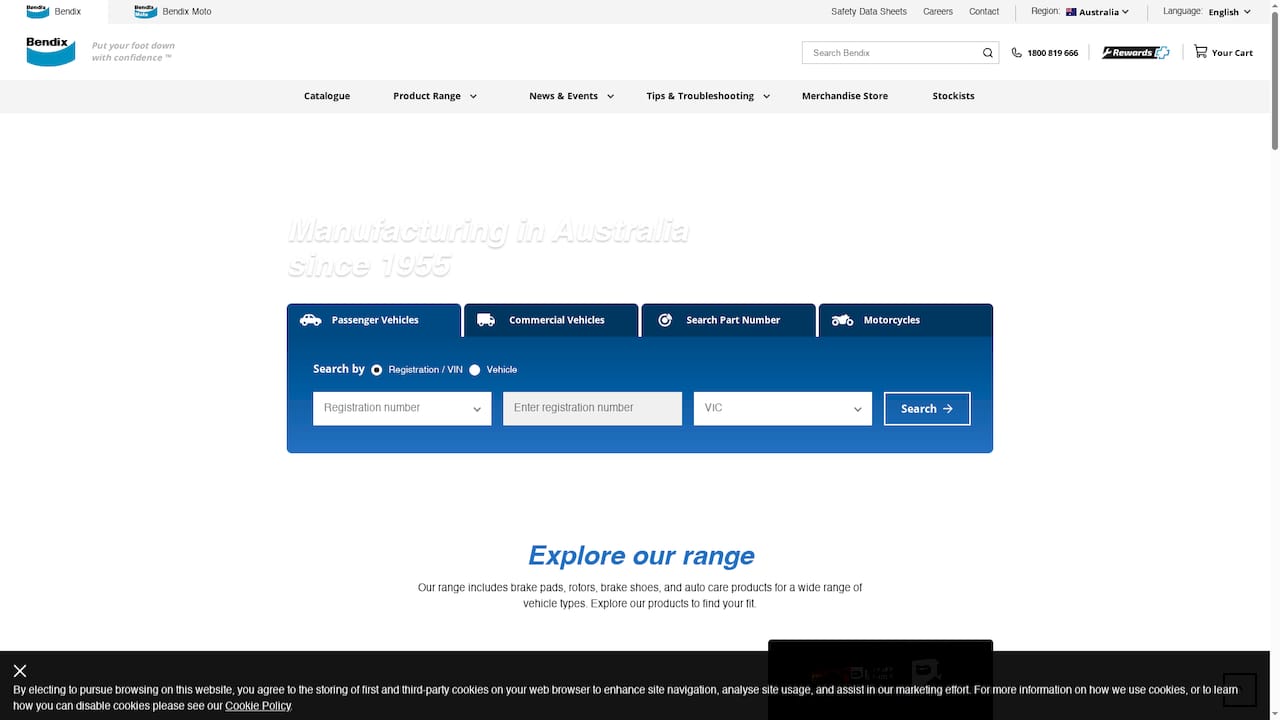Select the car icon on Passenger Vehicles tab
Image resolution: width=1280 pixels, height=720 pixels.
pyautogui.click(x=310, y=320)
